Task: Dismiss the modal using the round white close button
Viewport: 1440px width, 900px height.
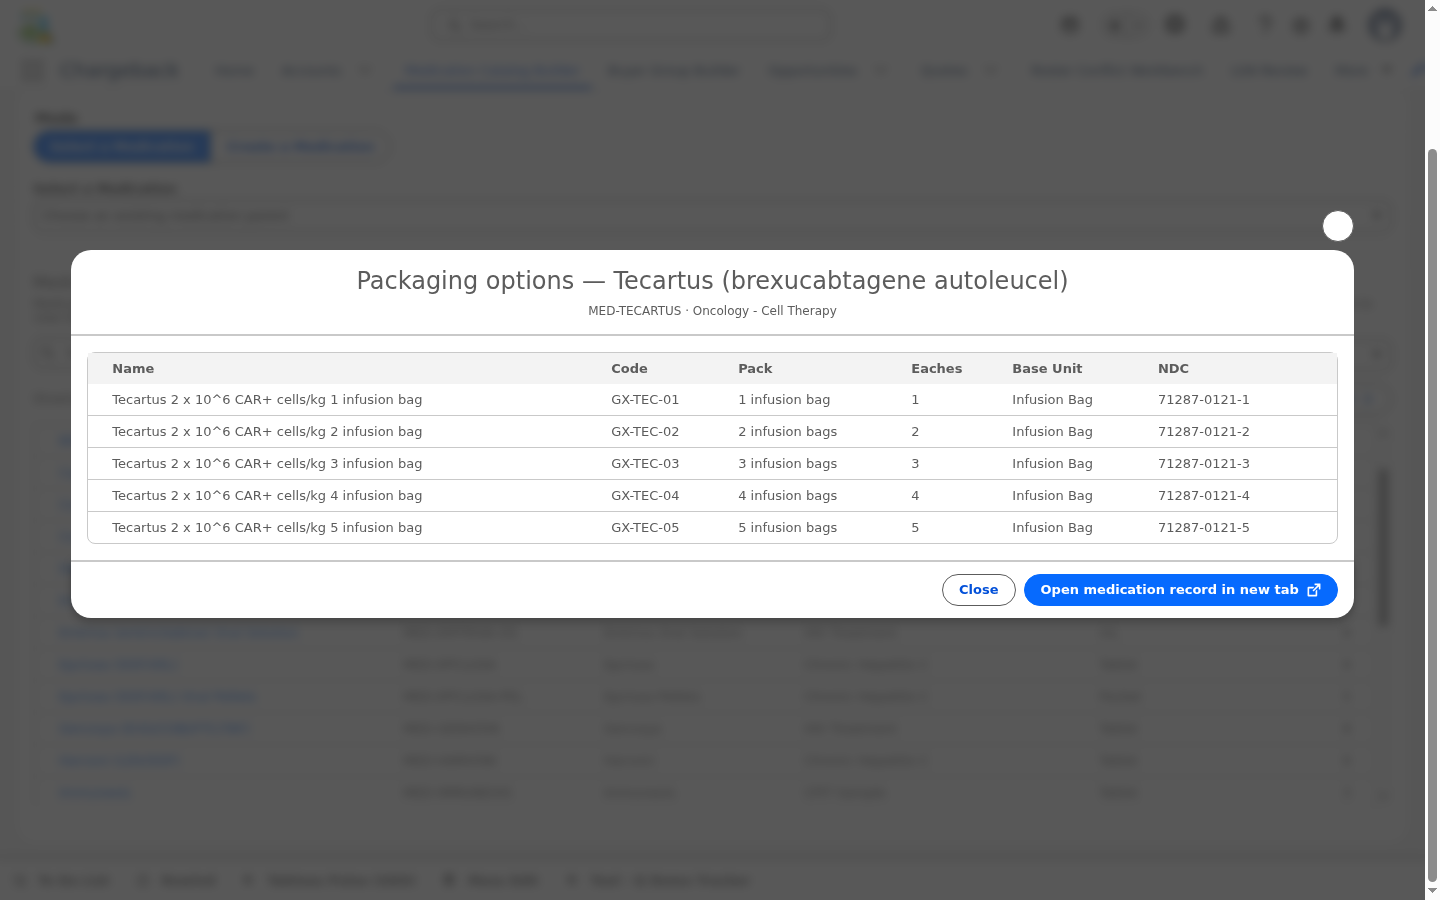Action: (x=1338, y=226)
